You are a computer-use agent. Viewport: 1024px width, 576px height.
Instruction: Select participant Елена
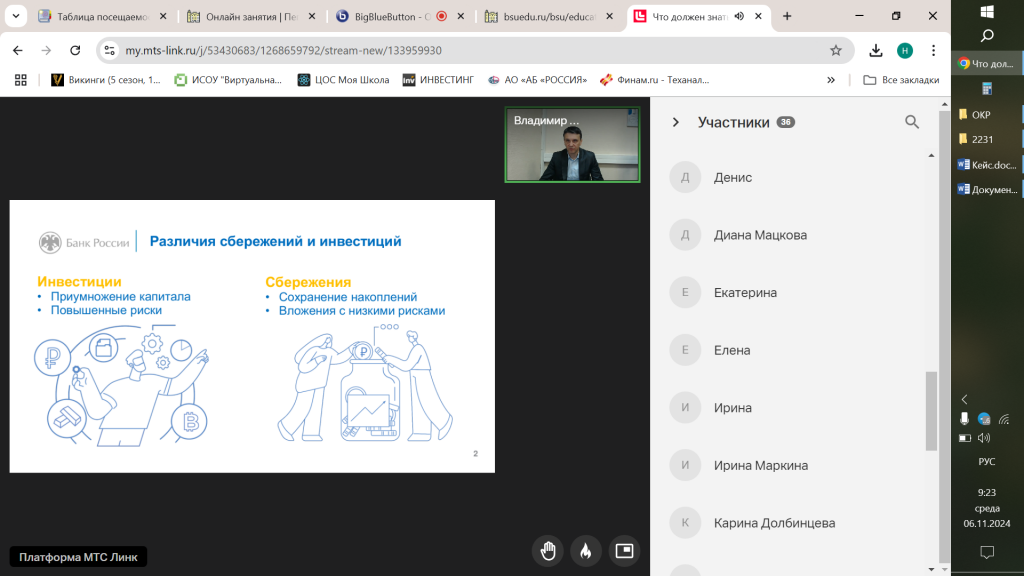(731, 350)
